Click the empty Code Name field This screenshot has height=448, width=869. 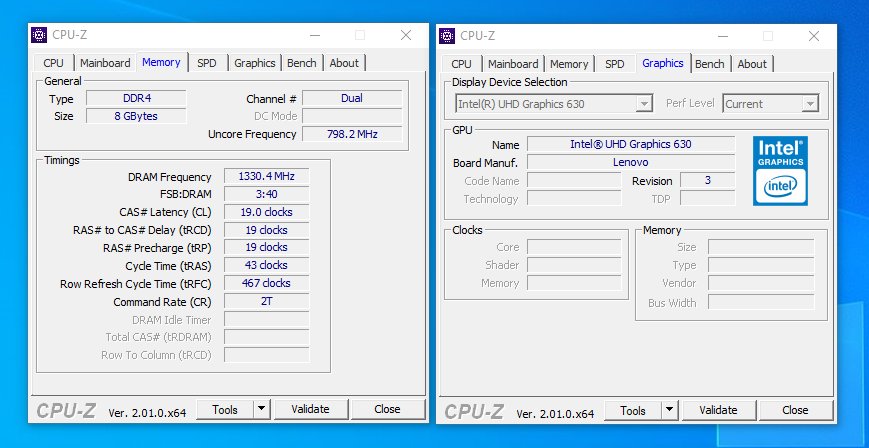coord(574,180)
